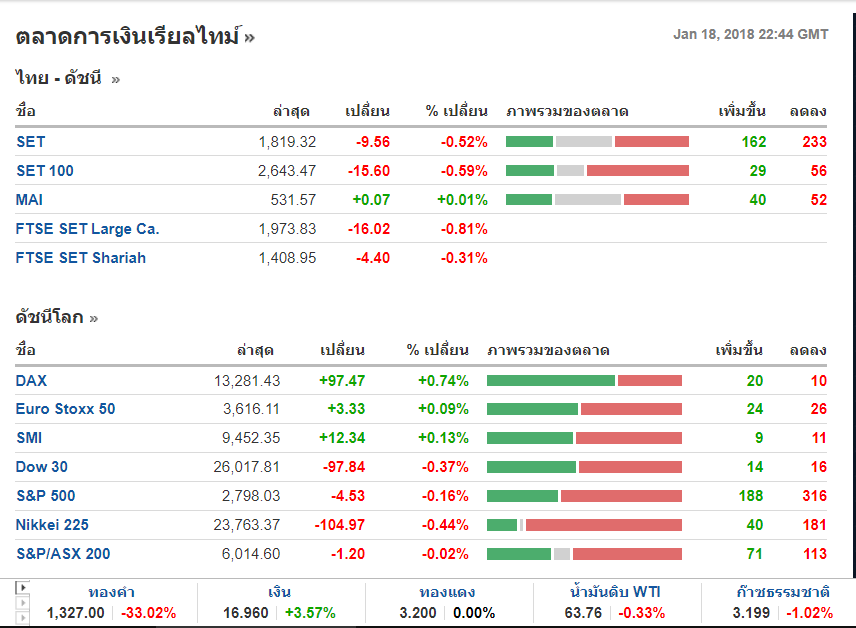Click the bottom arrow button beside the commodities ticker
Screen dimensions: 856x628
pos(22,617)
